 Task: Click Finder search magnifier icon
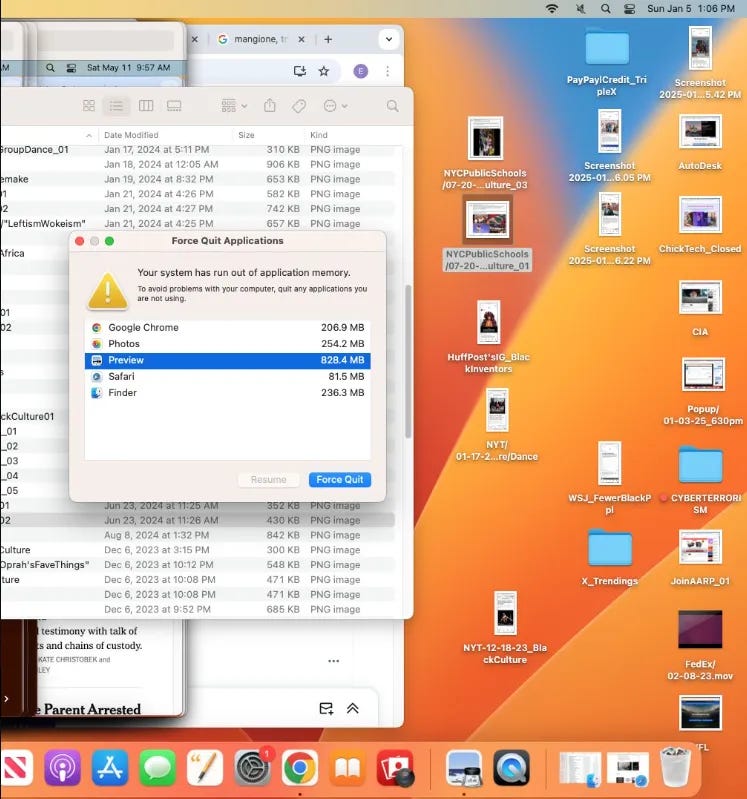click(392, 106)
